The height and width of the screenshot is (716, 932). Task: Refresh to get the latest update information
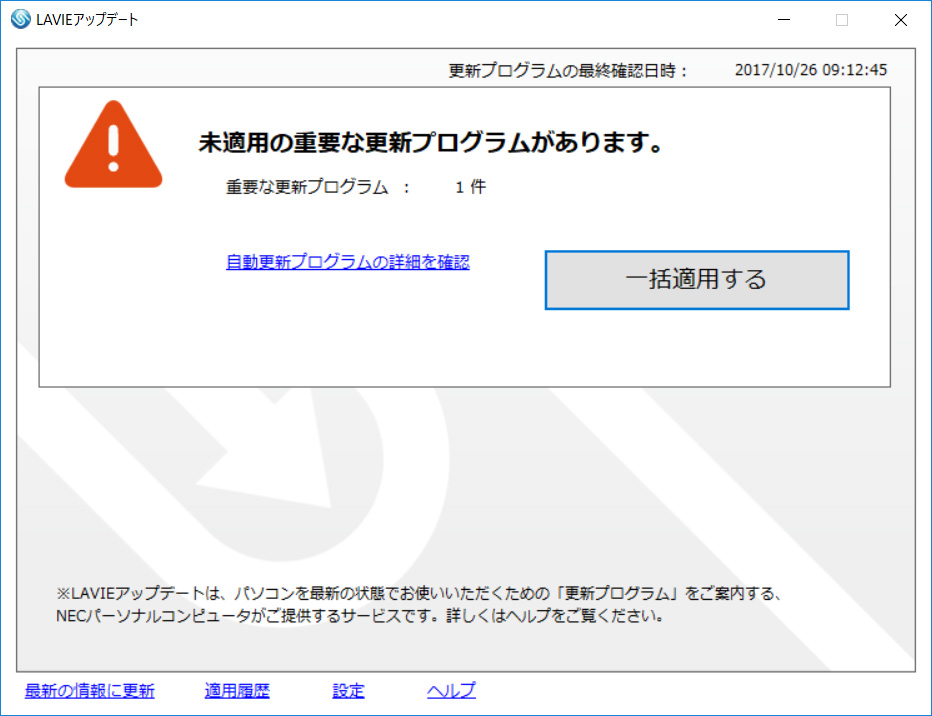coord(90,690)
